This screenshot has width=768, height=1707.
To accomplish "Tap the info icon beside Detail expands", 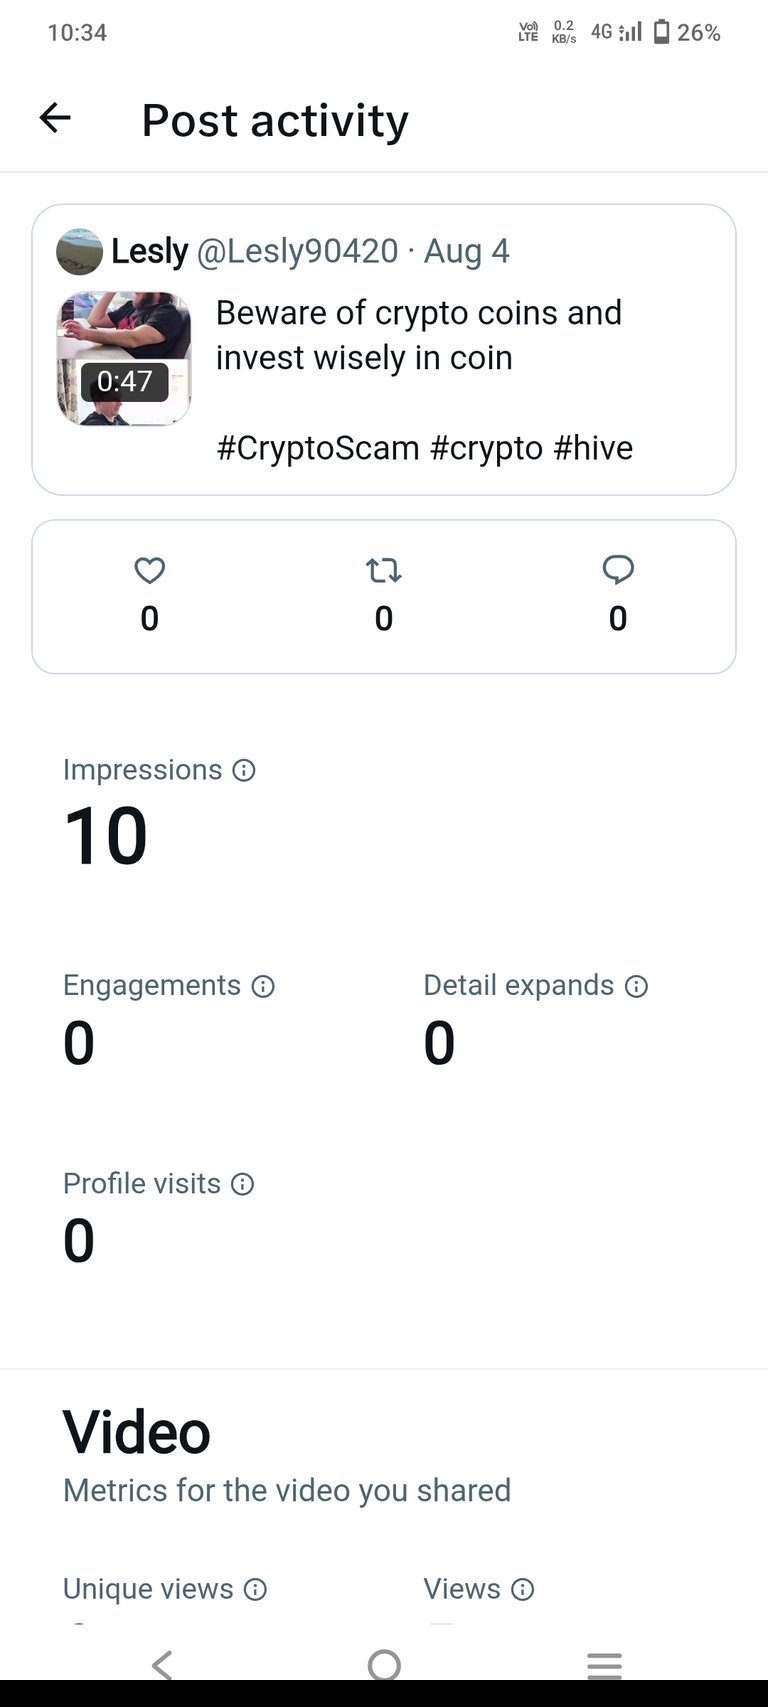I will pos(636,986).
